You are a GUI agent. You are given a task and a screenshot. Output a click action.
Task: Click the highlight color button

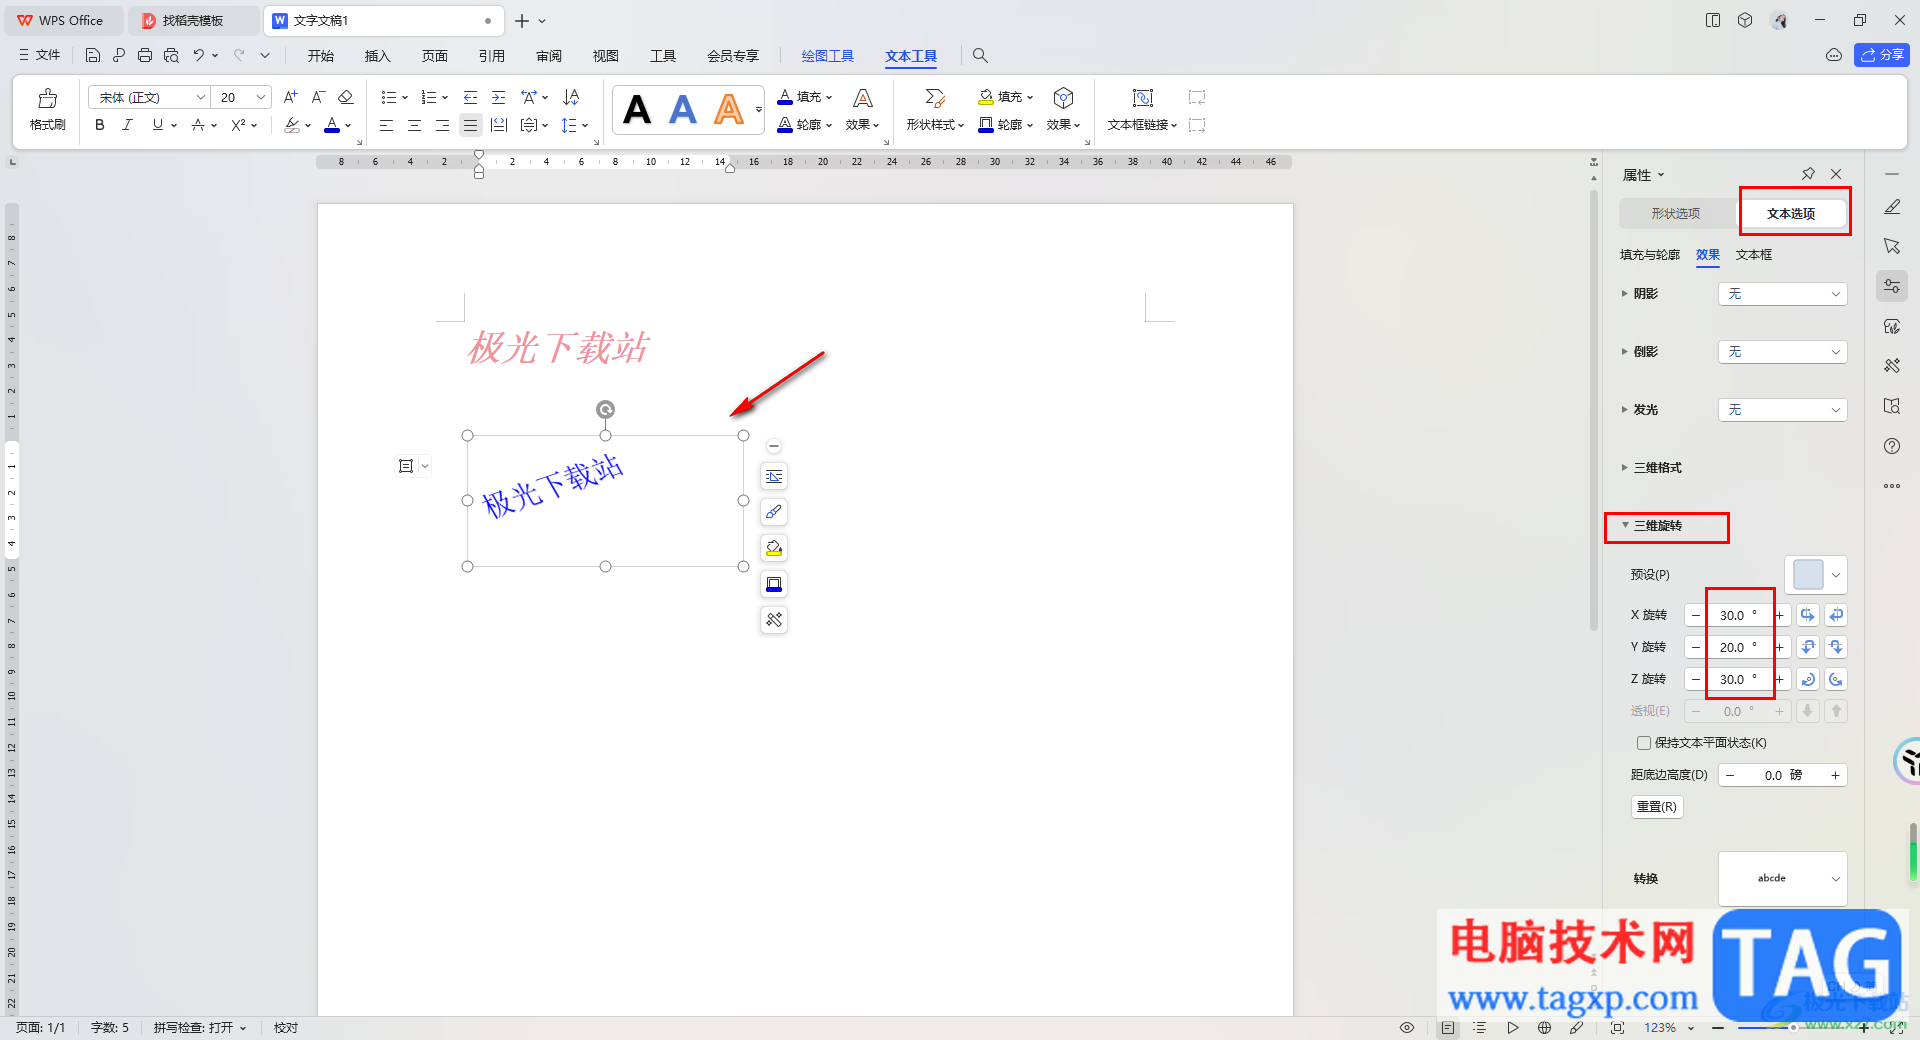click(292, 125)
